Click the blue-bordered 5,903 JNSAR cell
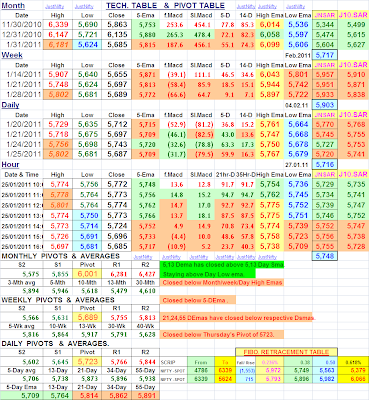 [x=325, y=105]
